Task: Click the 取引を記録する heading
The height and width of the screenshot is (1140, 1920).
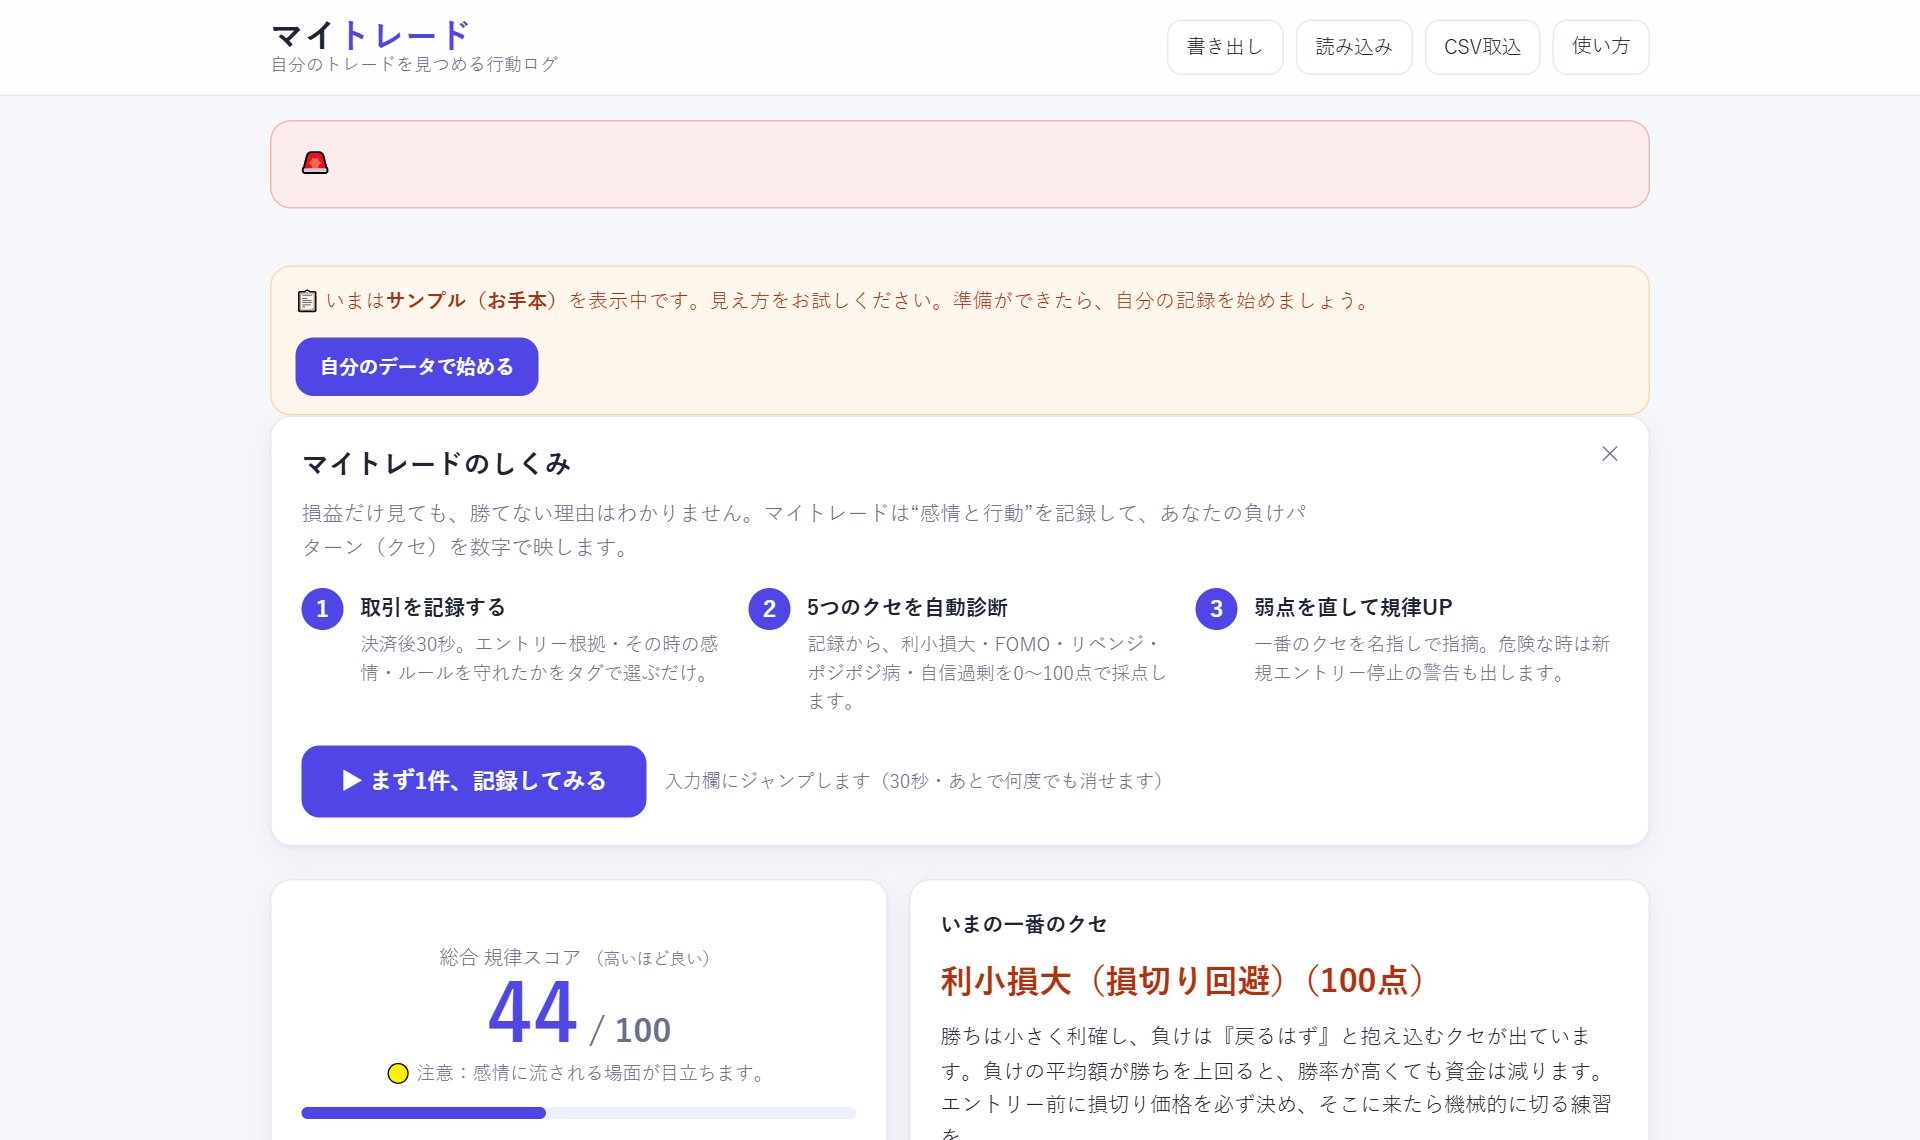Action: pos(433,607)
